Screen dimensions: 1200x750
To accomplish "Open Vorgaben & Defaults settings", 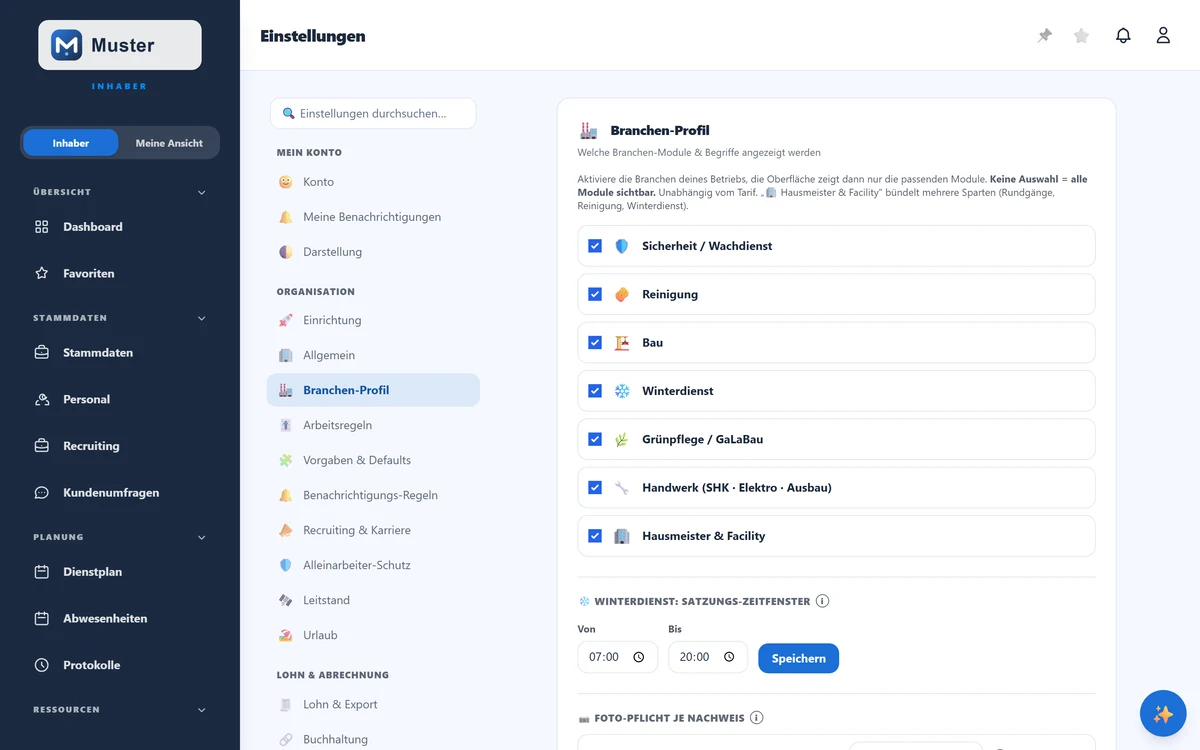I will (x=373, y=460).
